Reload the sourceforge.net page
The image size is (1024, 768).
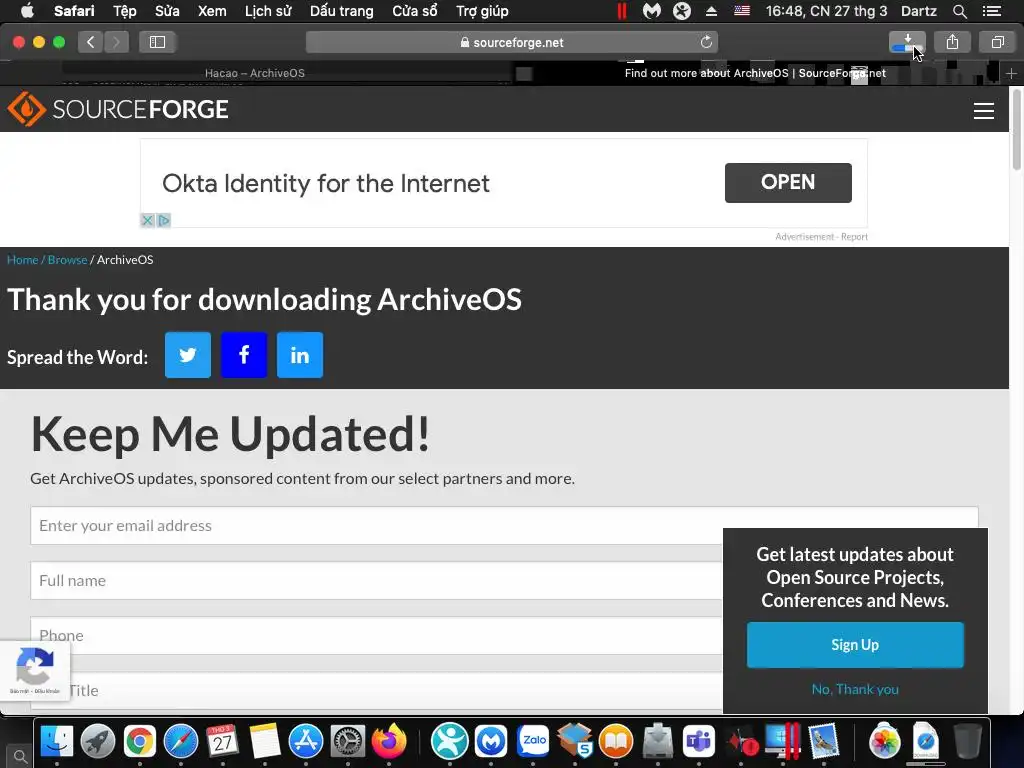point(706,42)
